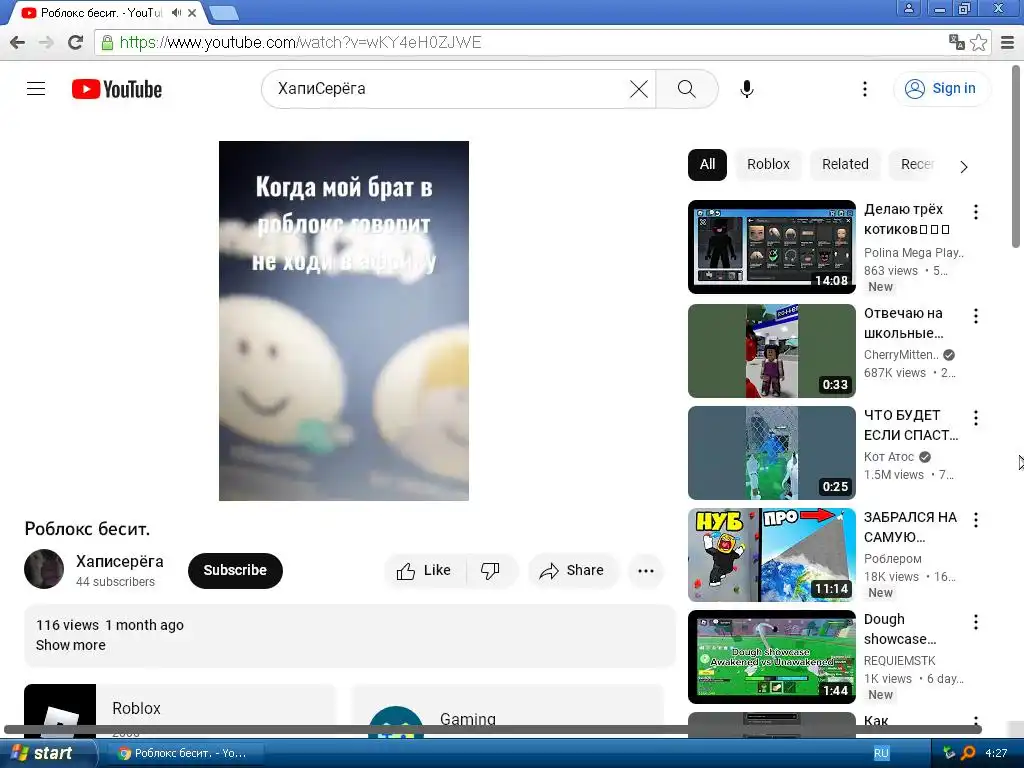
Task: Open Chrome hamburger menu
Action: 1008,42
